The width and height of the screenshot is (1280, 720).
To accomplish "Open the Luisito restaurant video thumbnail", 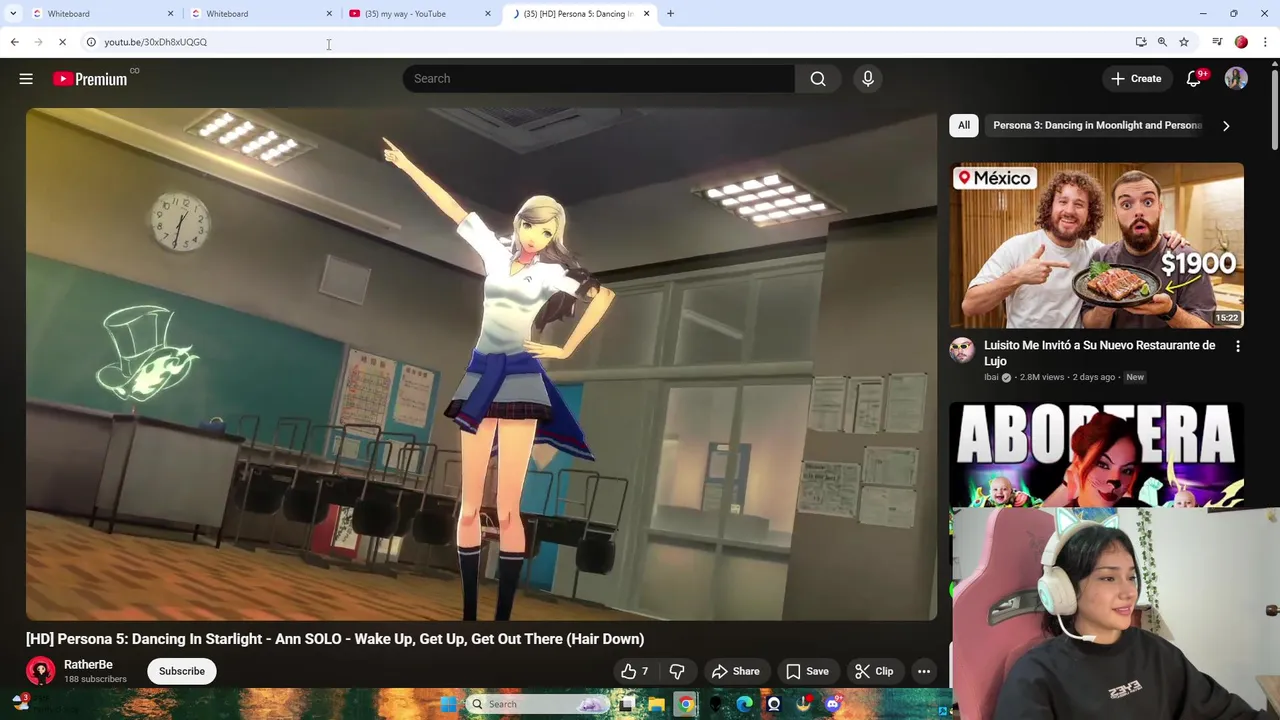I will (1096, 246).
